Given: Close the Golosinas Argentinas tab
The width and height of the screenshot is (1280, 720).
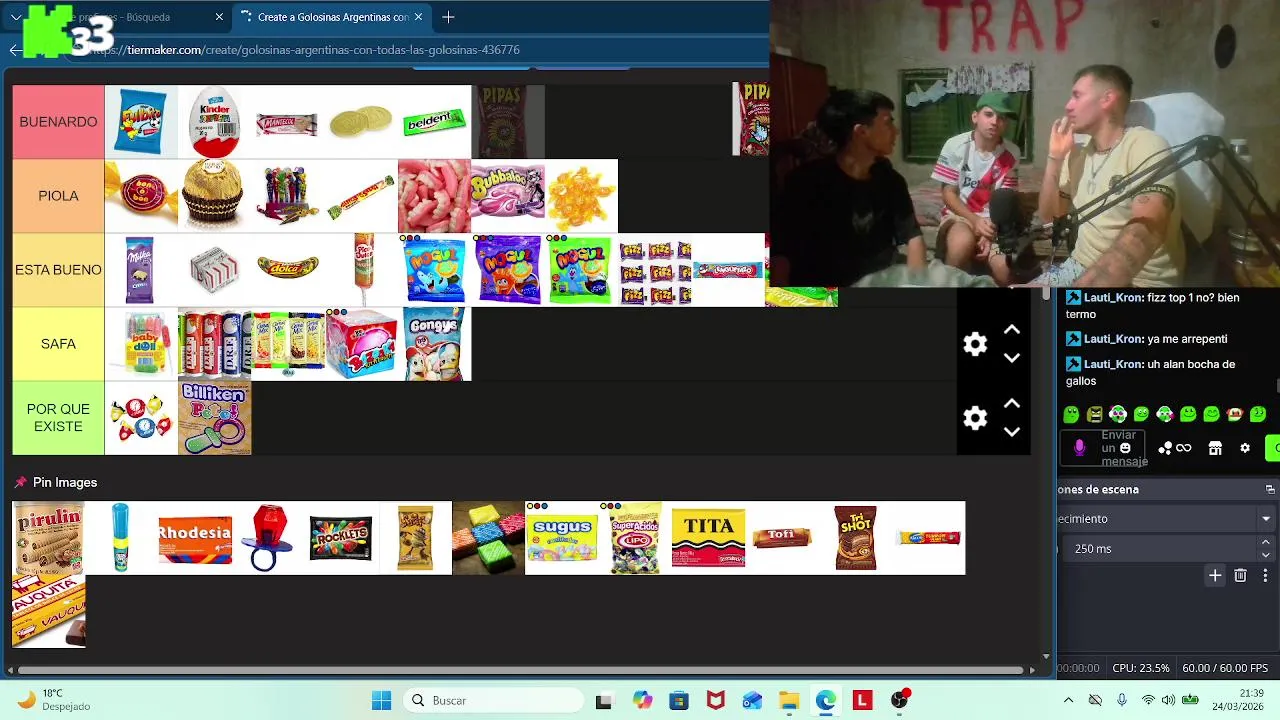Looking at the screenshot, I should click(418, 17).
